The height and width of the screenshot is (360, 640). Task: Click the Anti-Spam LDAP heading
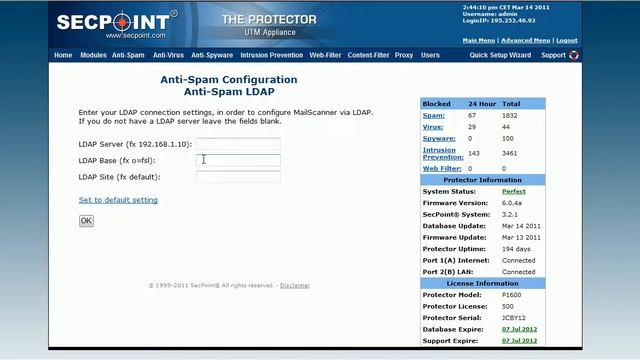pos(229,92)
